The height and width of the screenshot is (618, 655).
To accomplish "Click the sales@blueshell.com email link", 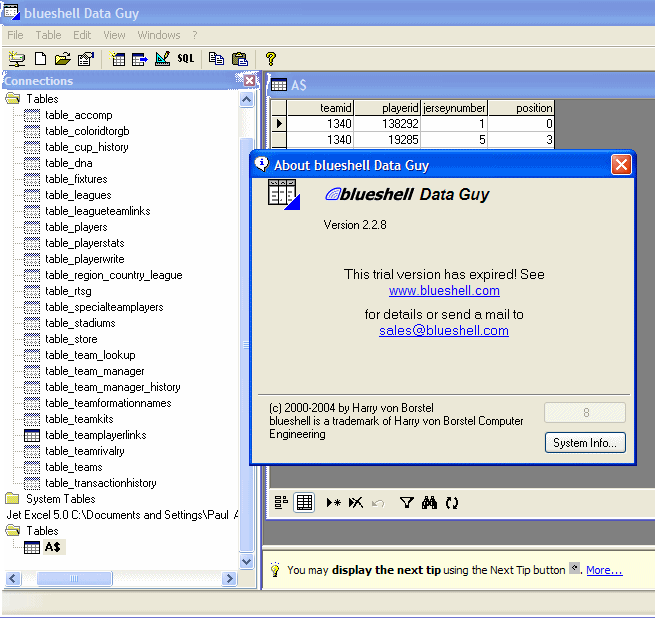I will tap(444, 331).
